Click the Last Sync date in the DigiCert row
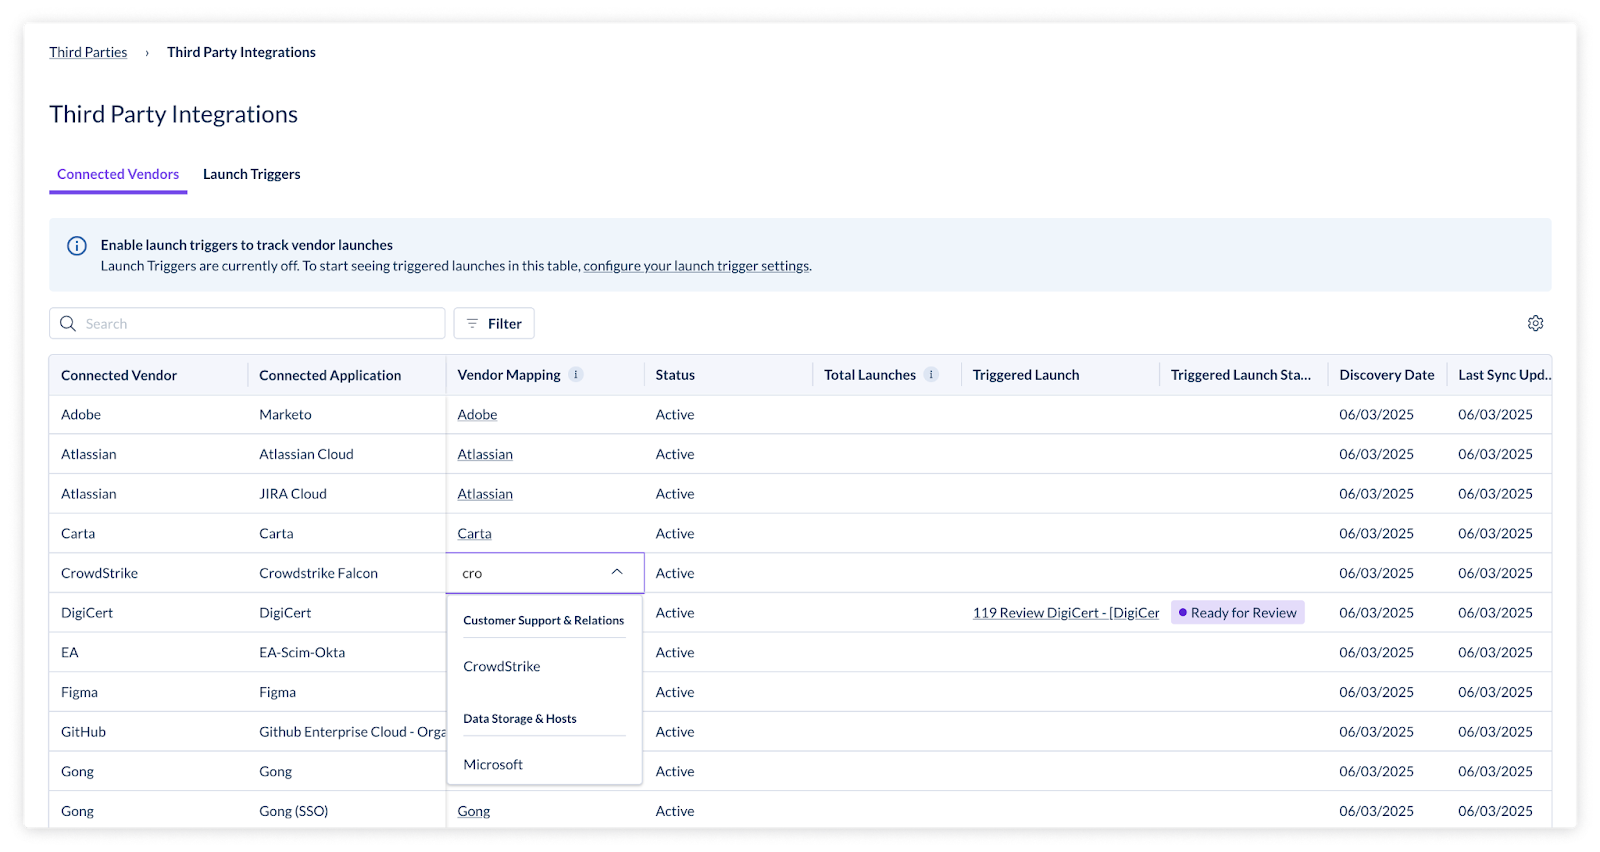The width and height of the screenshot is (1600, 852). [1495, 613]
